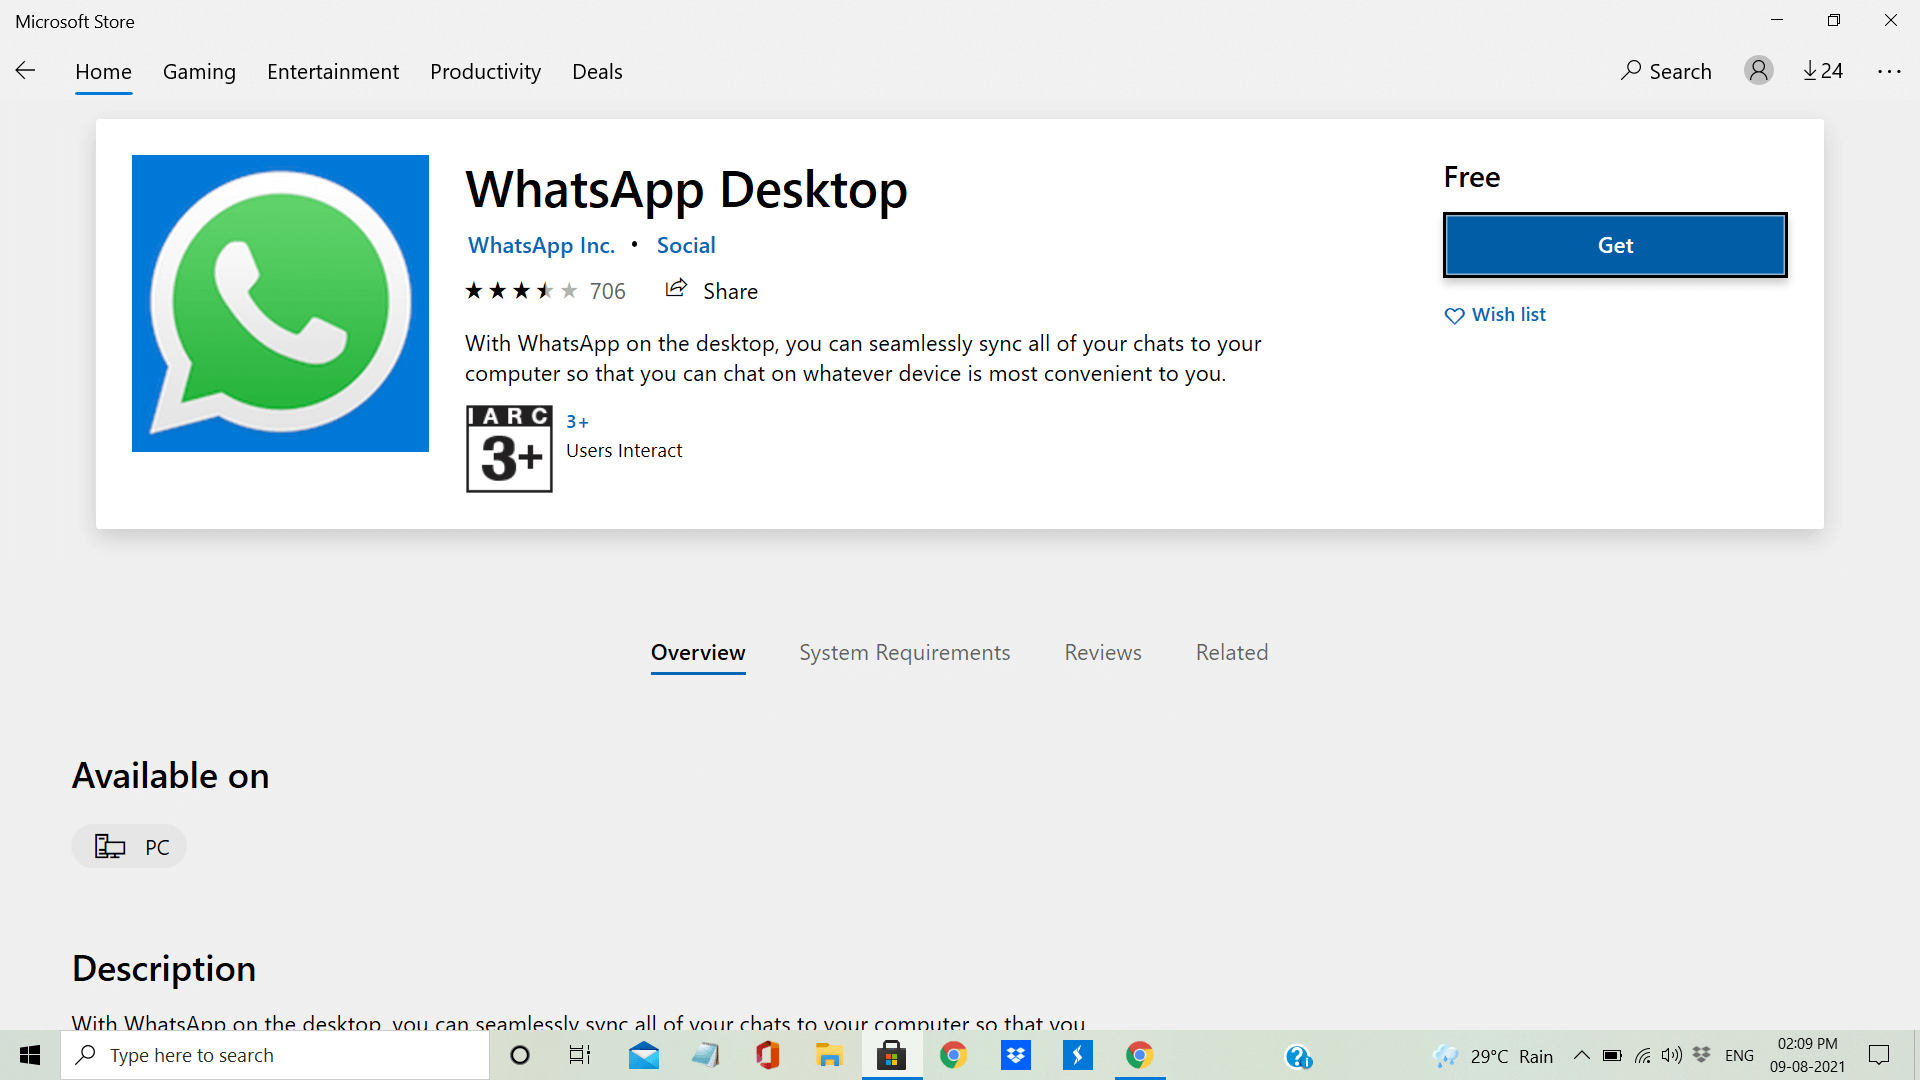Show hidden system tray icons

click(x=1581, y=1055)
